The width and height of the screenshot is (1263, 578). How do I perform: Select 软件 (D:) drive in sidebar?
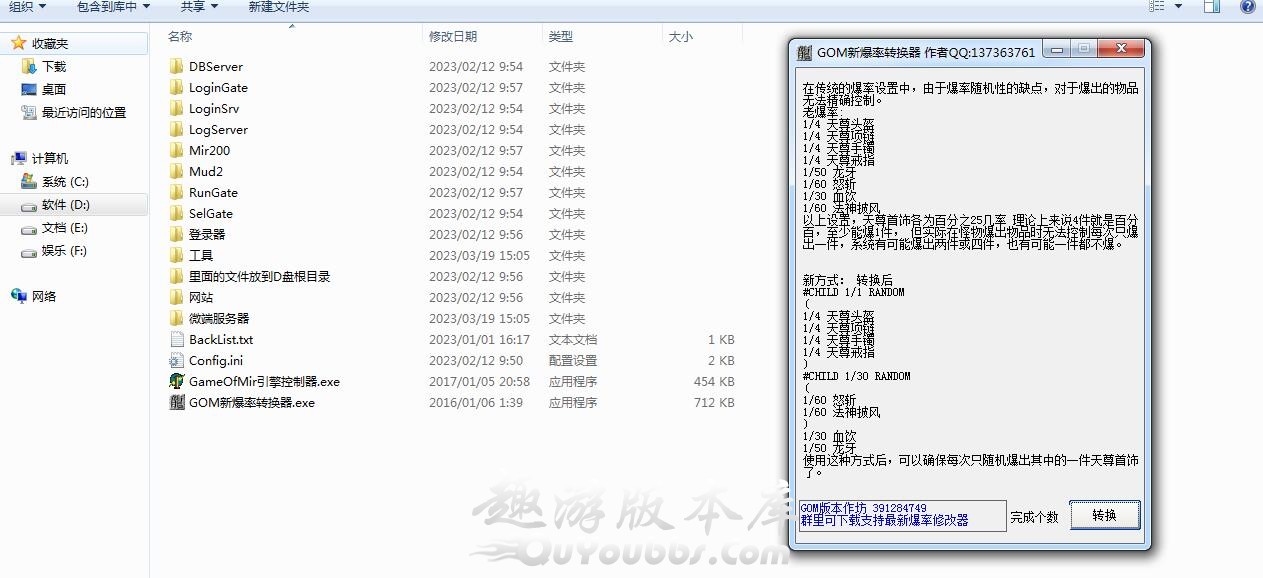click(65, 205)
